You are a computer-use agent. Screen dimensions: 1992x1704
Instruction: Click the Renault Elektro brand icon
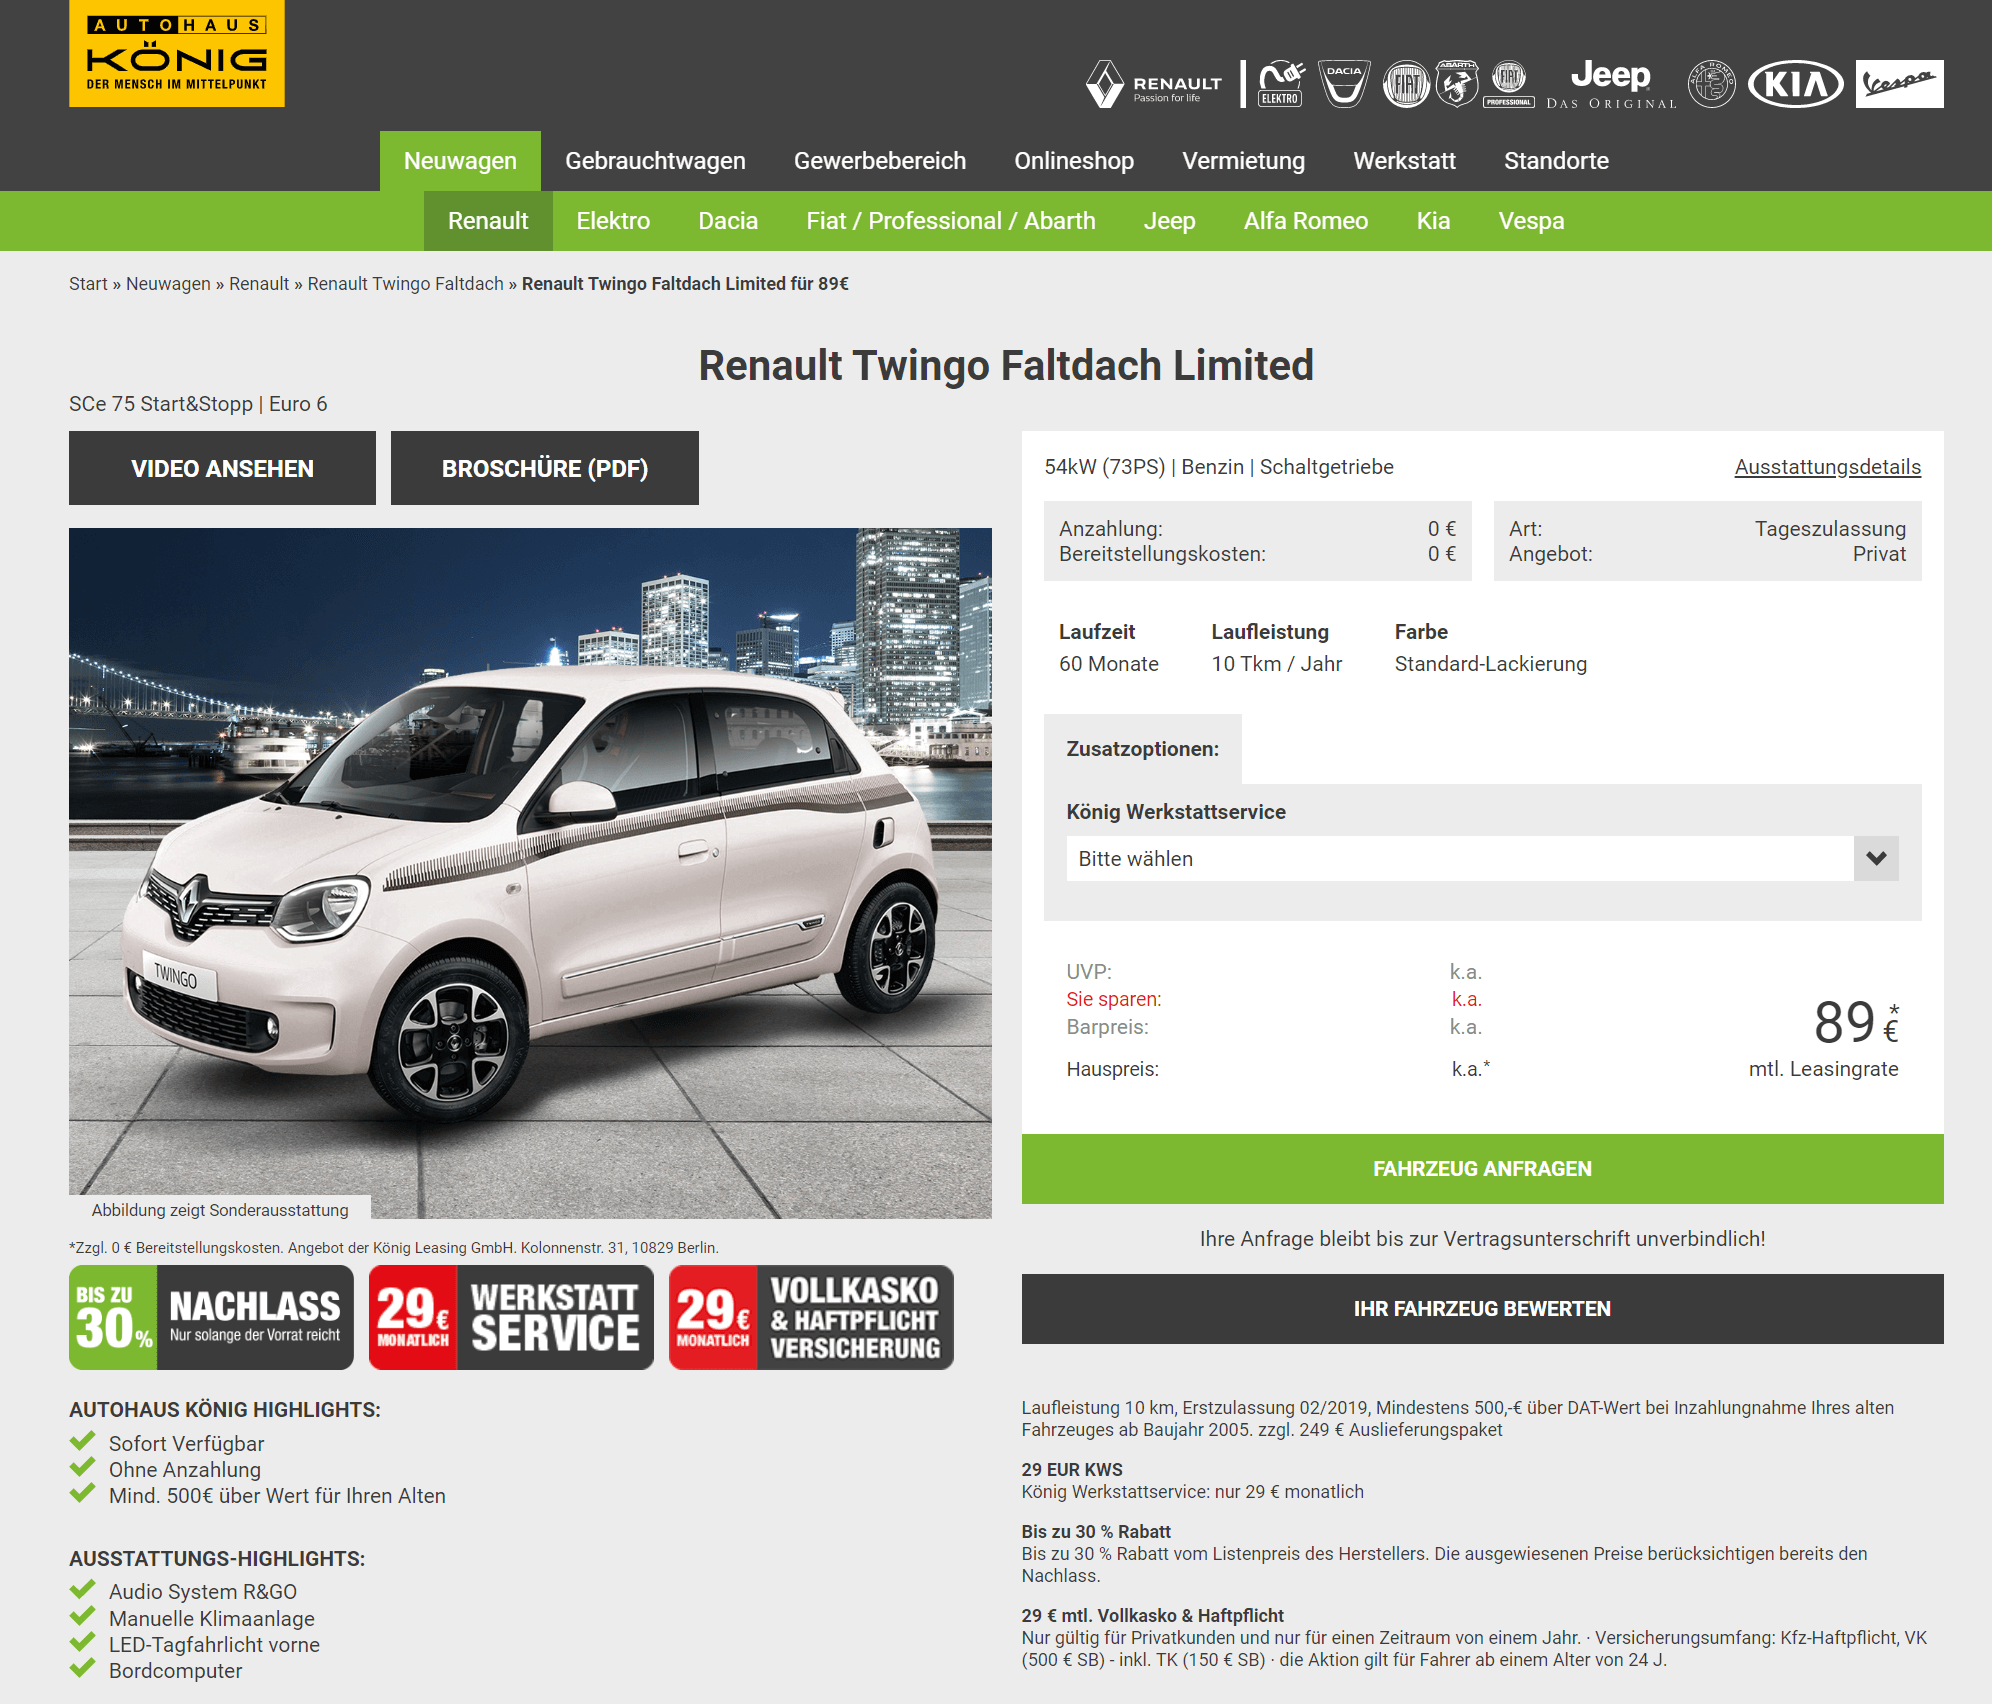pos(1280,84)
